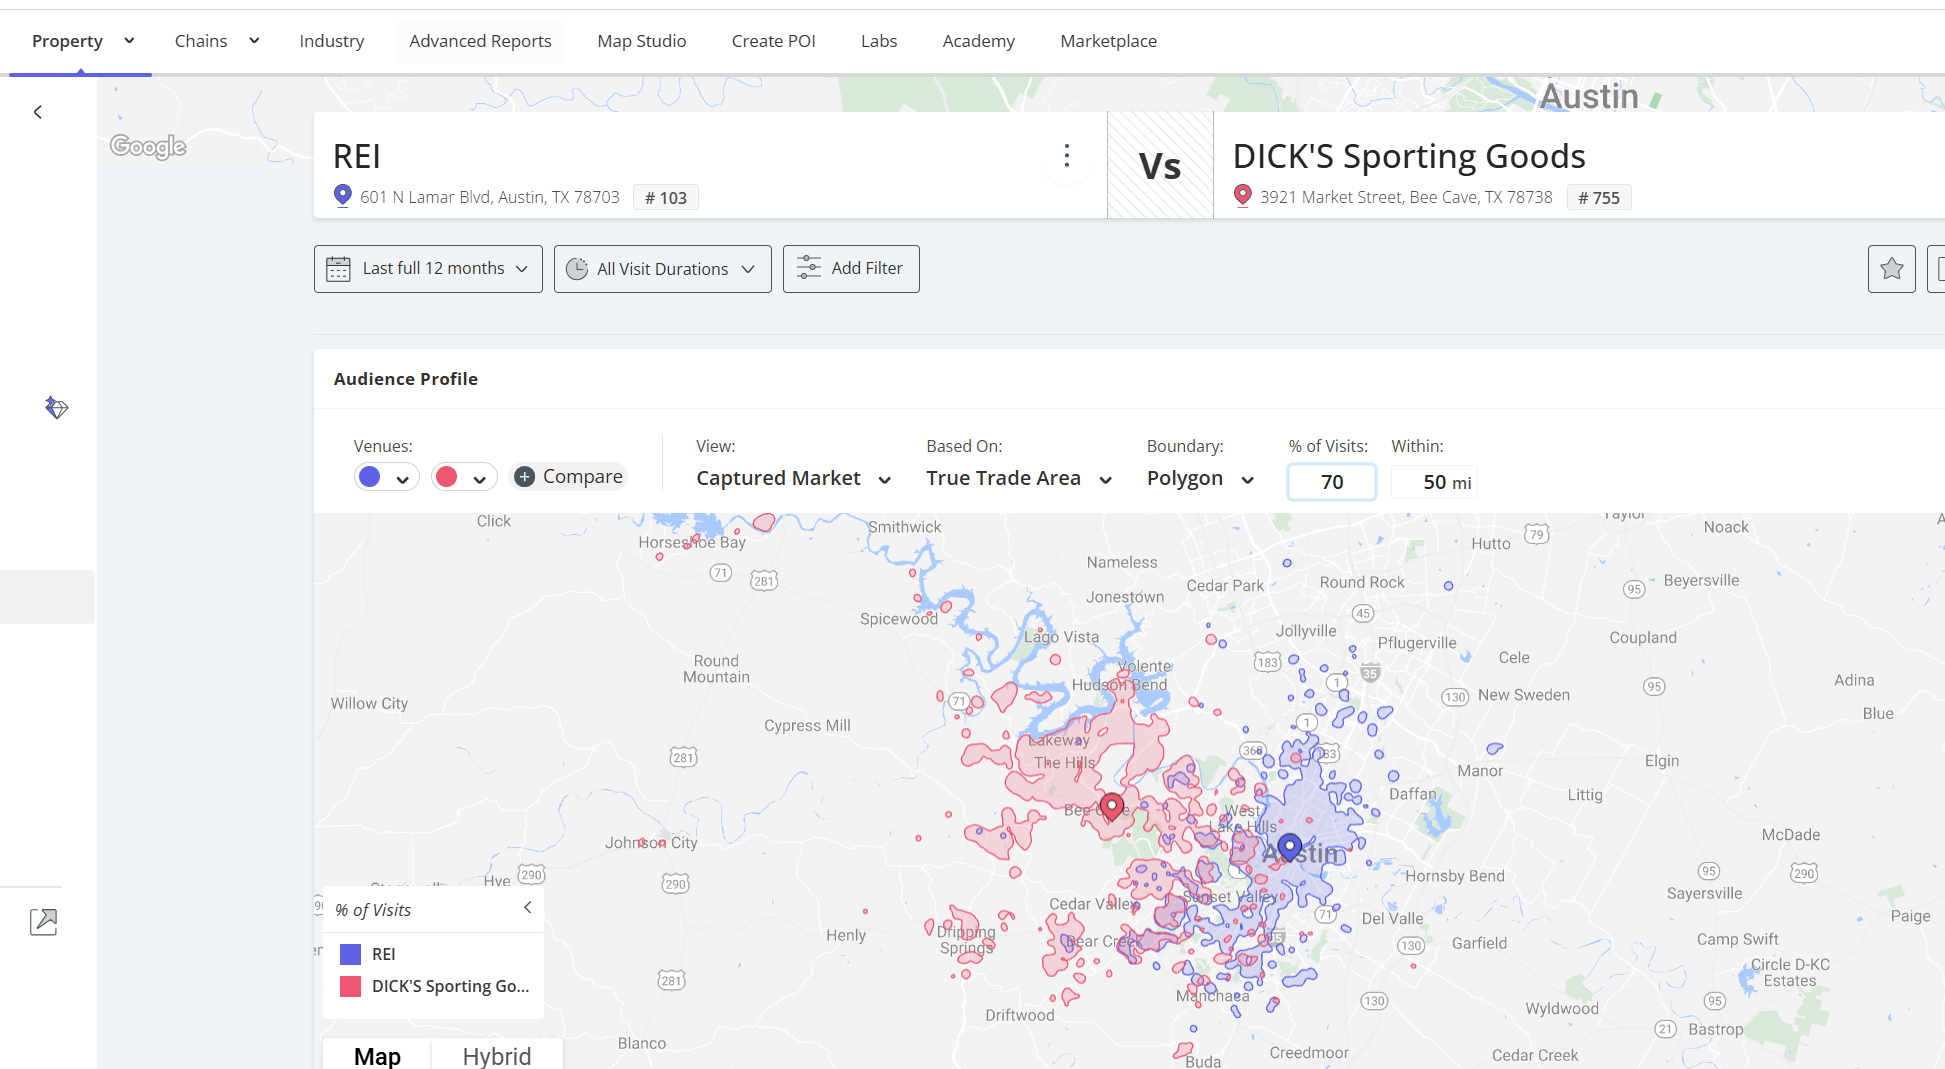Expand the Chains dropdown arrow
The width and height of the screenshot is (1945, 1069).
254,41
